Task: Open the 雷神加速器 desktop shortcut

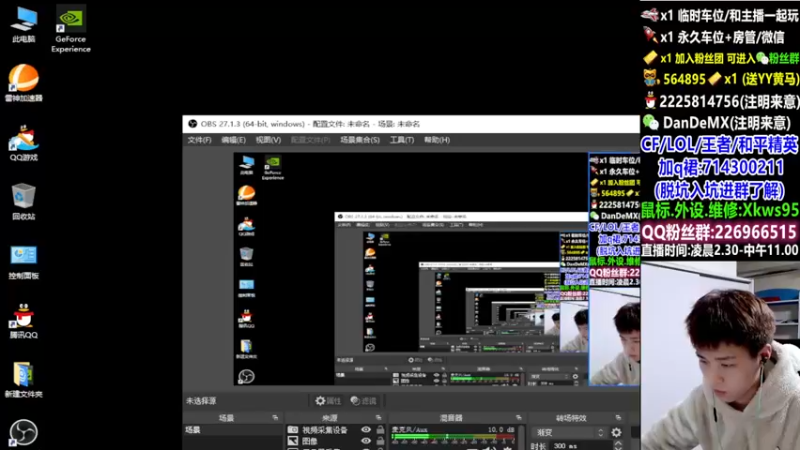Action: coord(23,83)
